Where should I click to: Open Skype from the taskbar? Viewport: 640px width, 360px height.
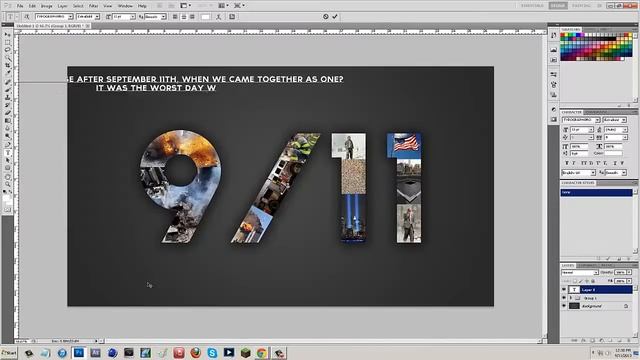coord(212,353)
